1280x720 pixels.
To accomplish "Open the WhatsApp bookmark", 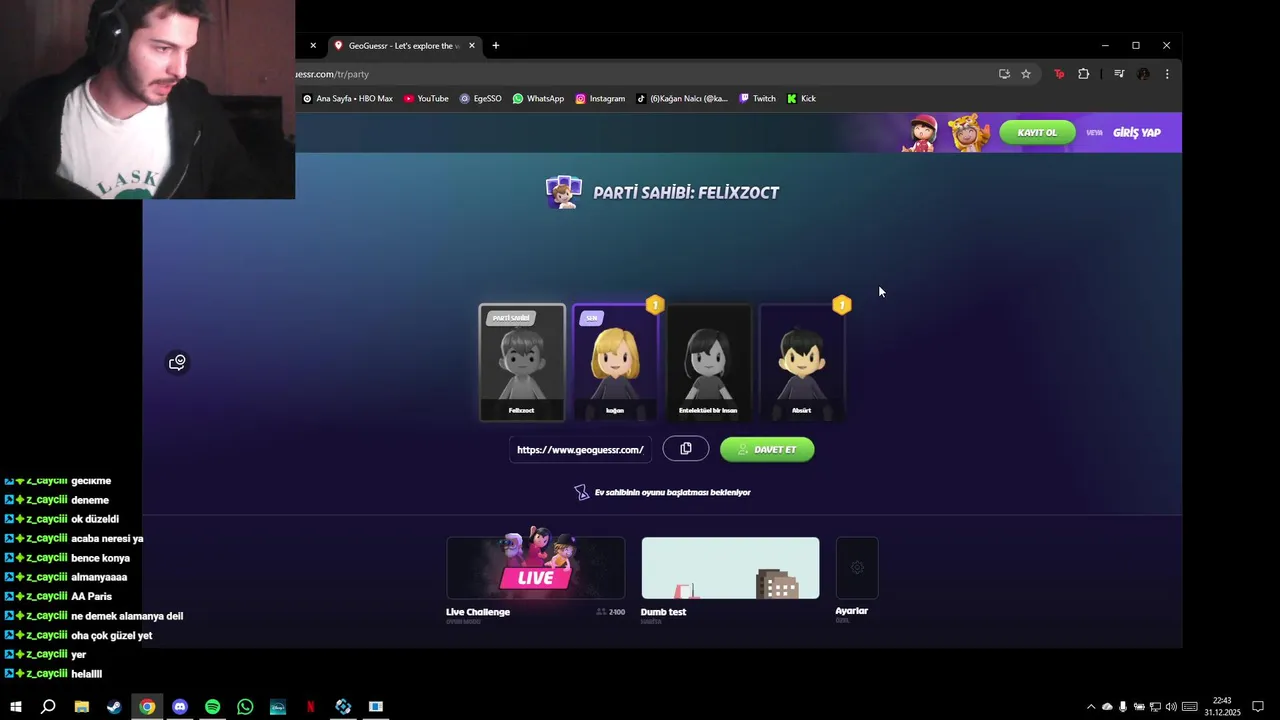I will (538, 99).
